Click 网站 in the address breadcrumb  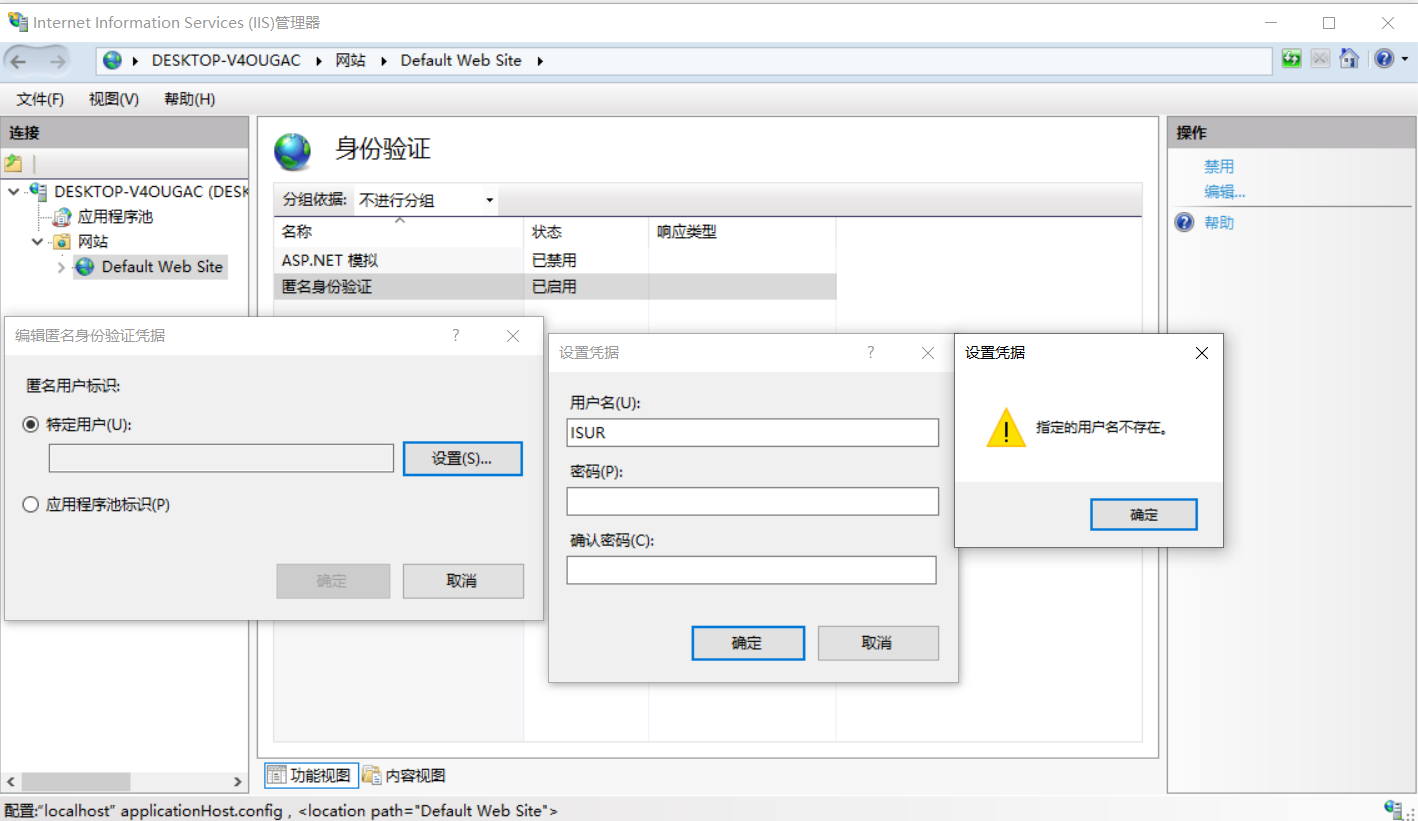click(x=351, y=61)
